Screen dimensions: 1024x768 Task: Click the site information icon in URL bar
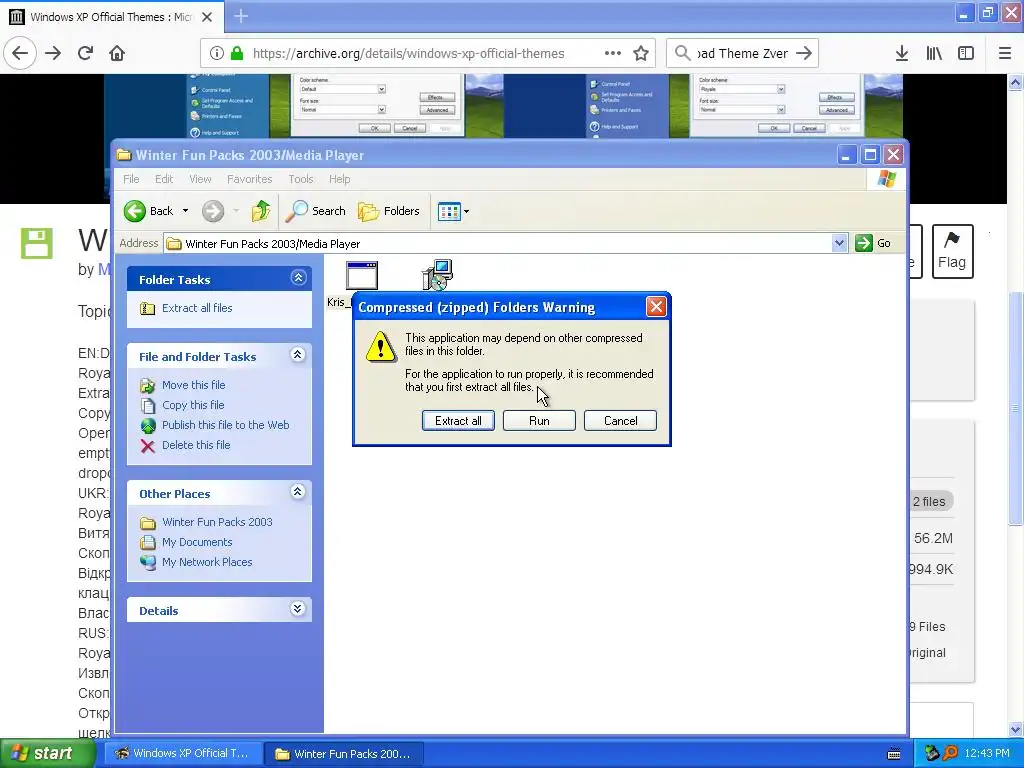[216, 54]
